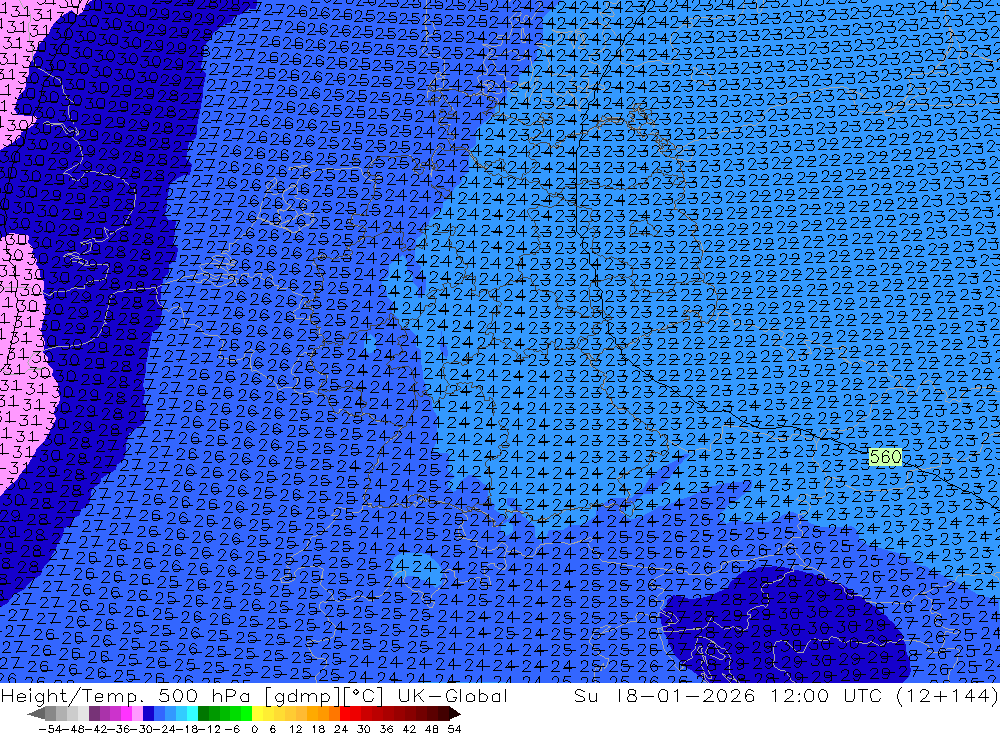This screenshot has width=1000, height=733.
Task: Click the 12:00 UTC time text
Action: coord(828,695)
